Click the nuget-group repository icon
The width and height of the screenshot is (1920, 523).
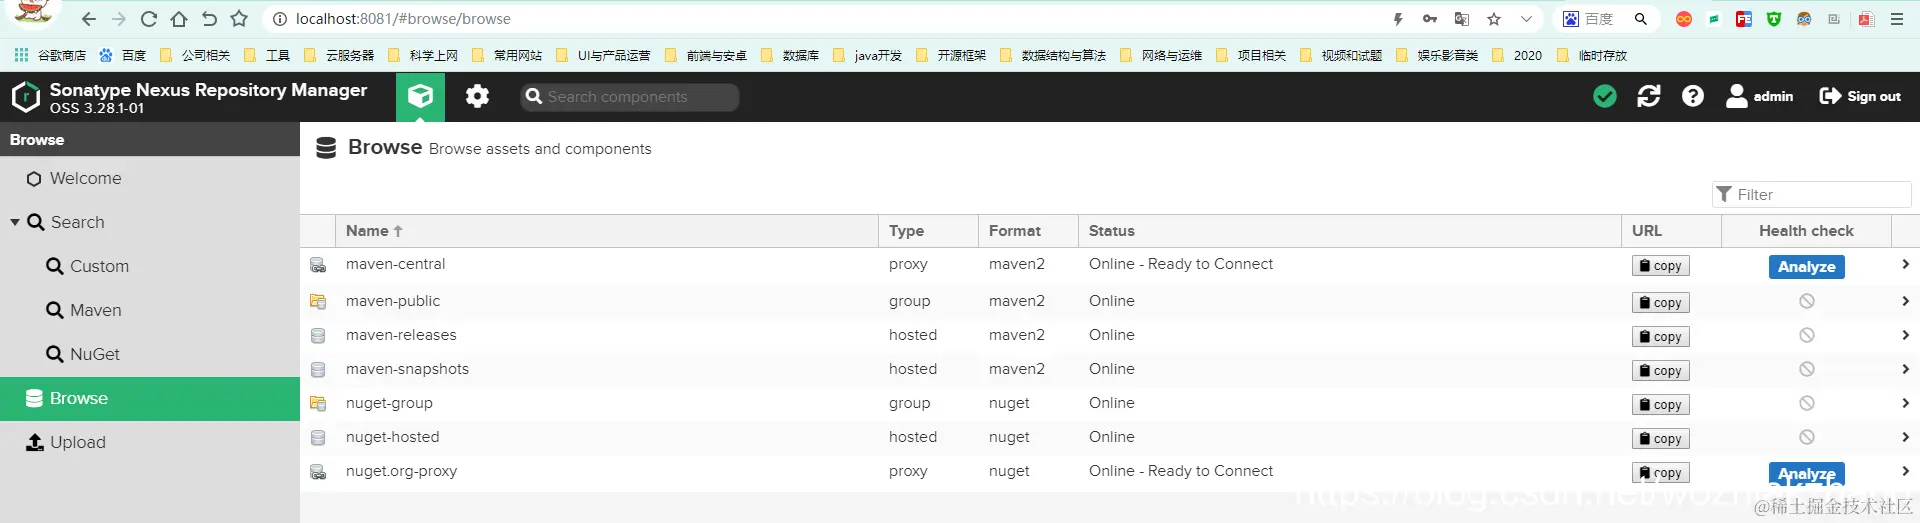click(318, 404)
